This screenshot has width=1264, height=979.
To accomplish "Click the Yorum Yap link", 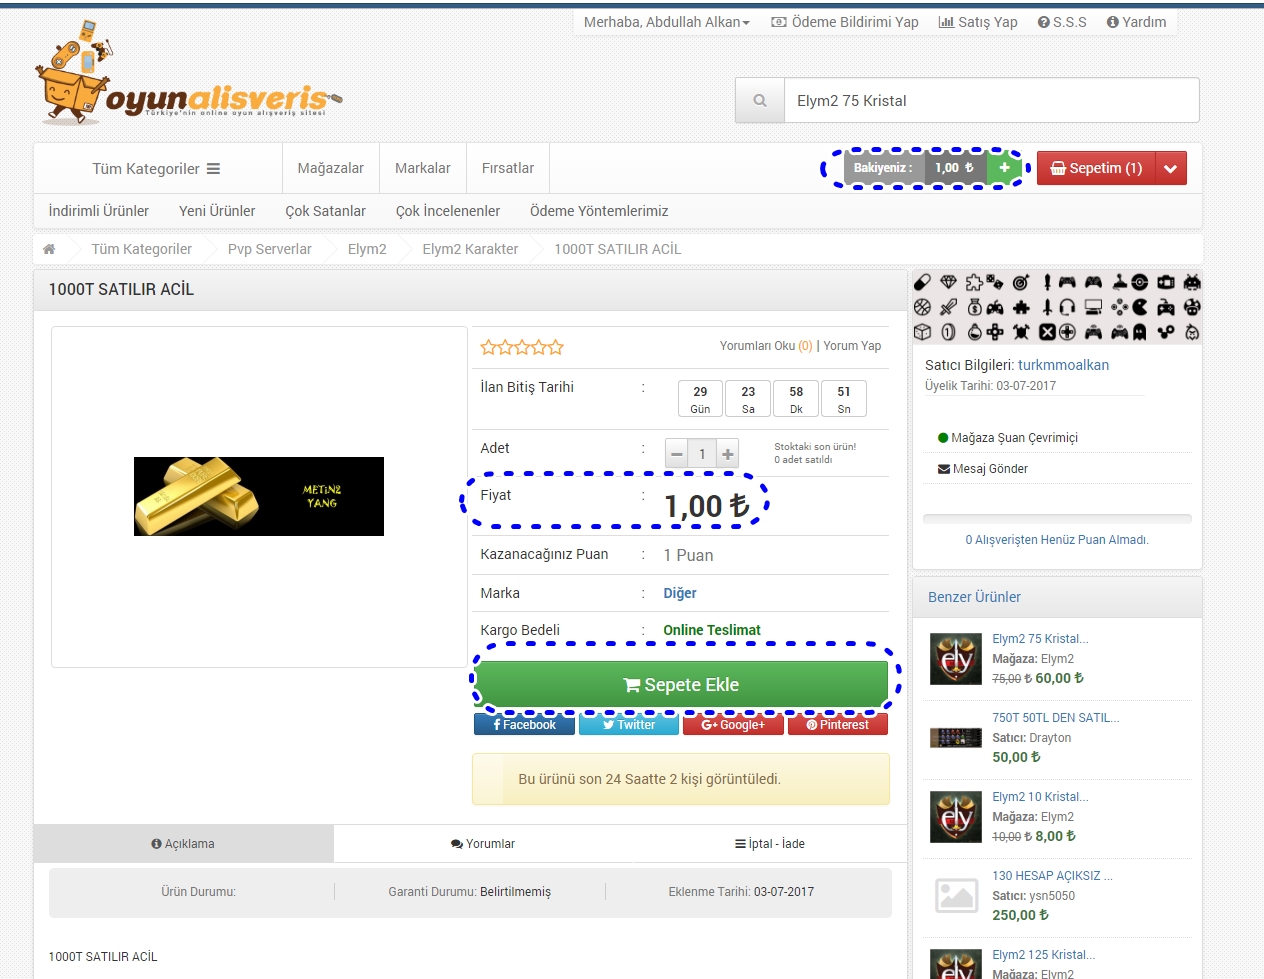I will (x=853, y=346).
